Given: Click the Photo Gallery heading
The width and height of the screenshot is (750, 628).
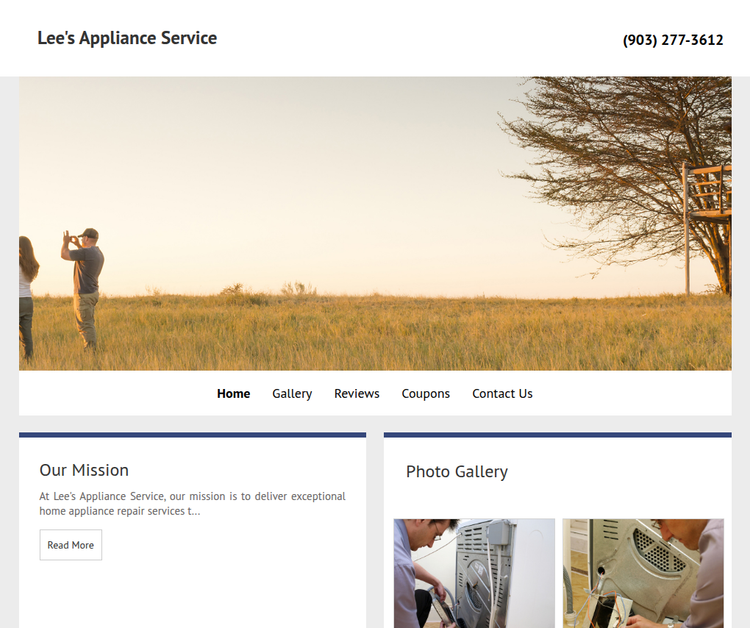Looking at the screenshot, I should tap(456, 472).
